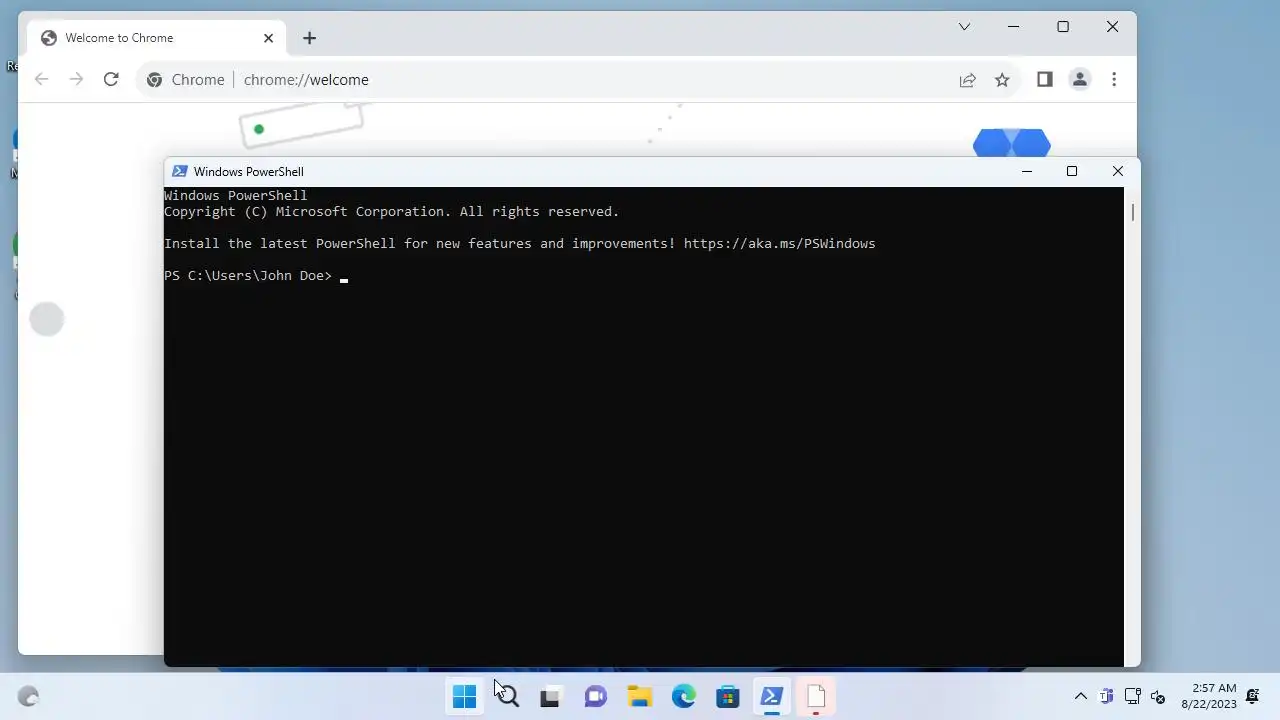Image resolution: width=1280 pixels, height=720 pixels.
Task: Open a new Chrome tab with plus button
Action: 309,38
